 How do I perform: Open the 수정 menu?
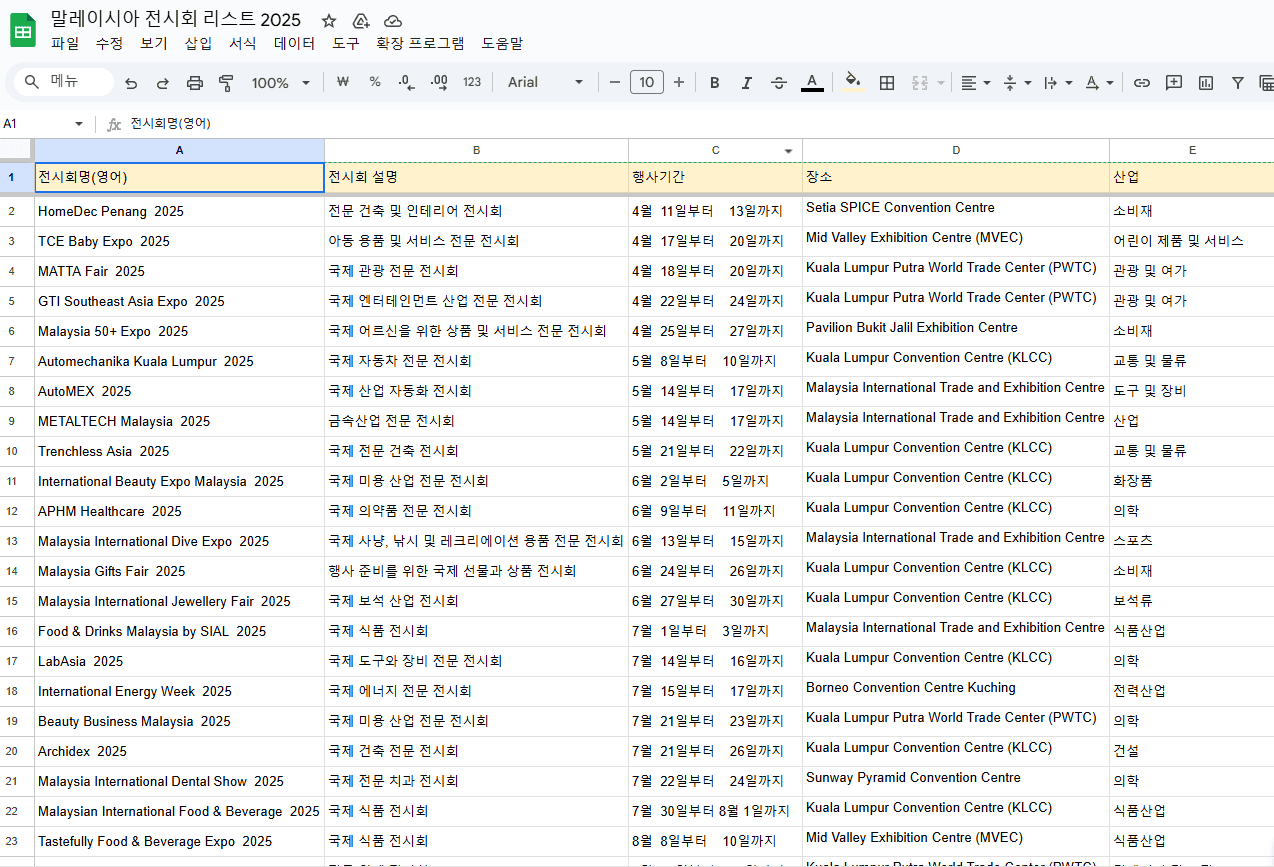[x=109, y=44]
